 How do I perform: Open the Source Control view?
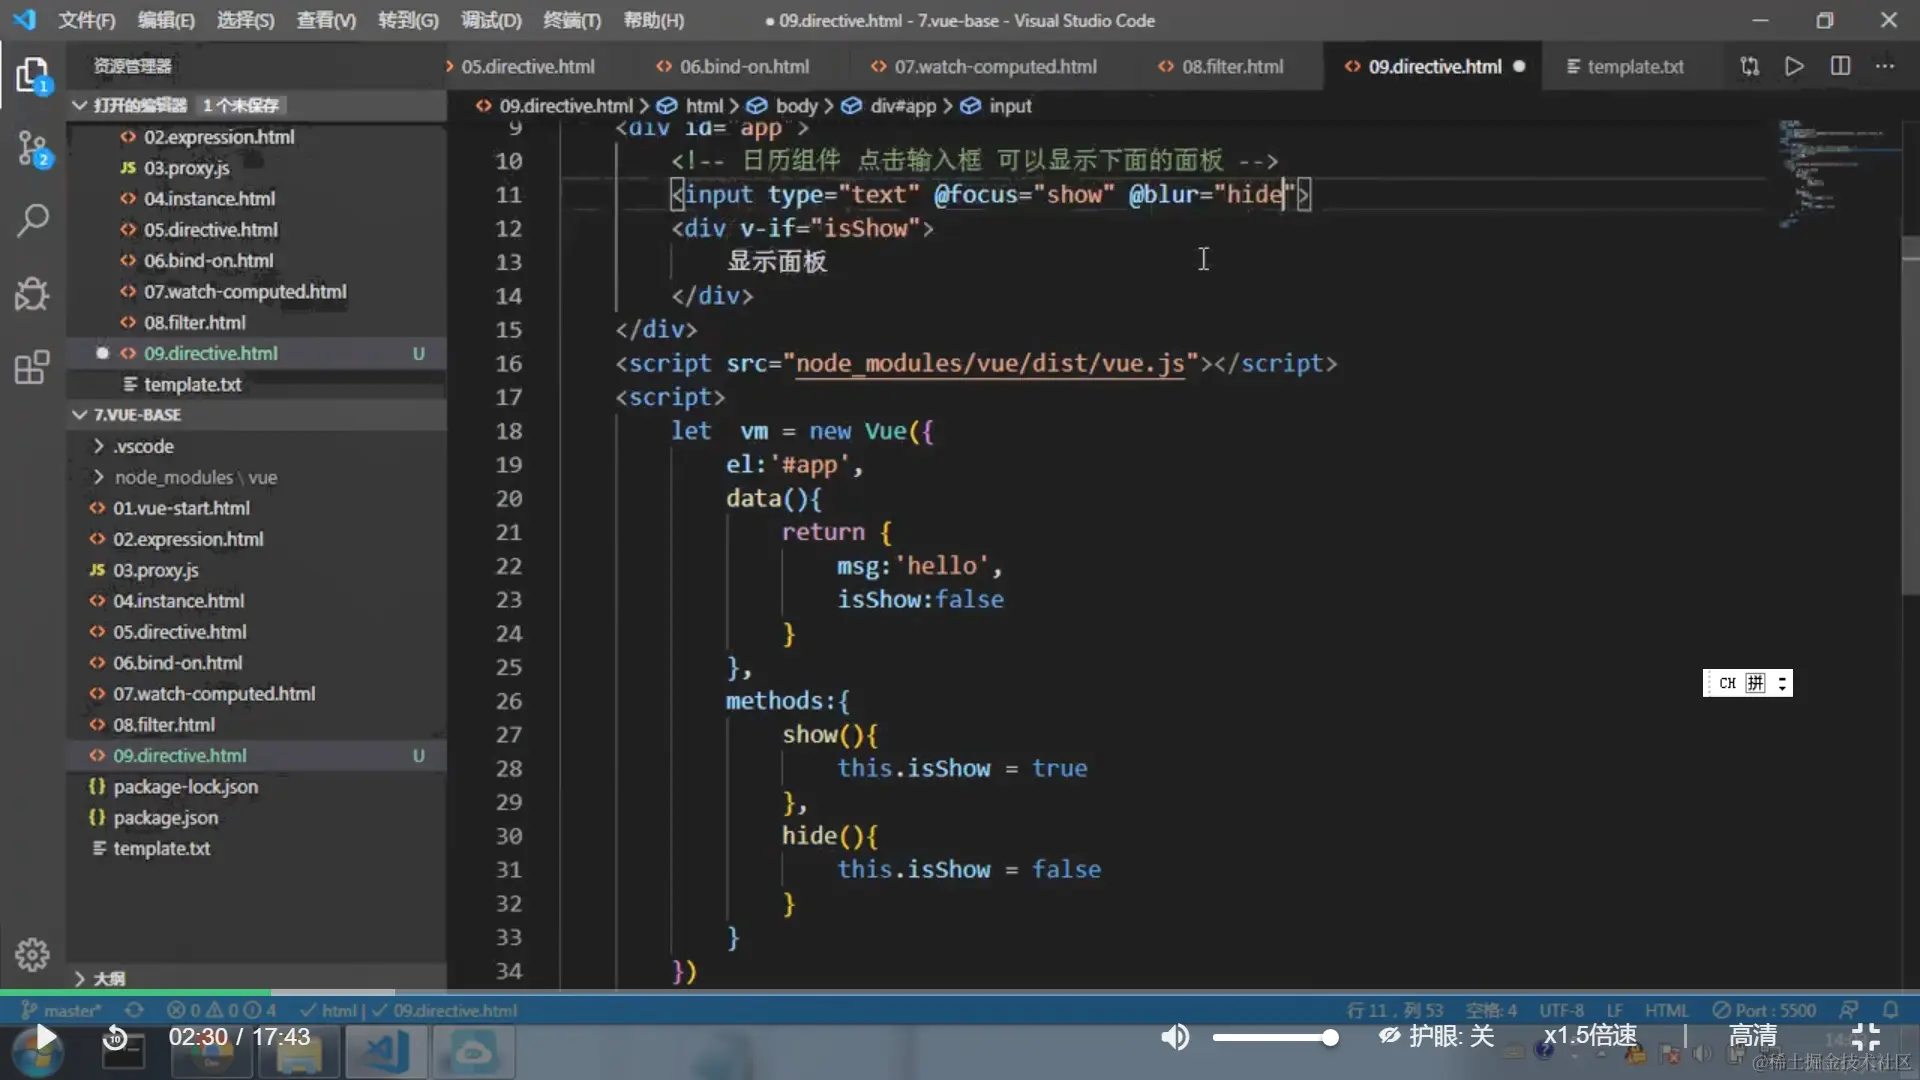click(32, 149)
